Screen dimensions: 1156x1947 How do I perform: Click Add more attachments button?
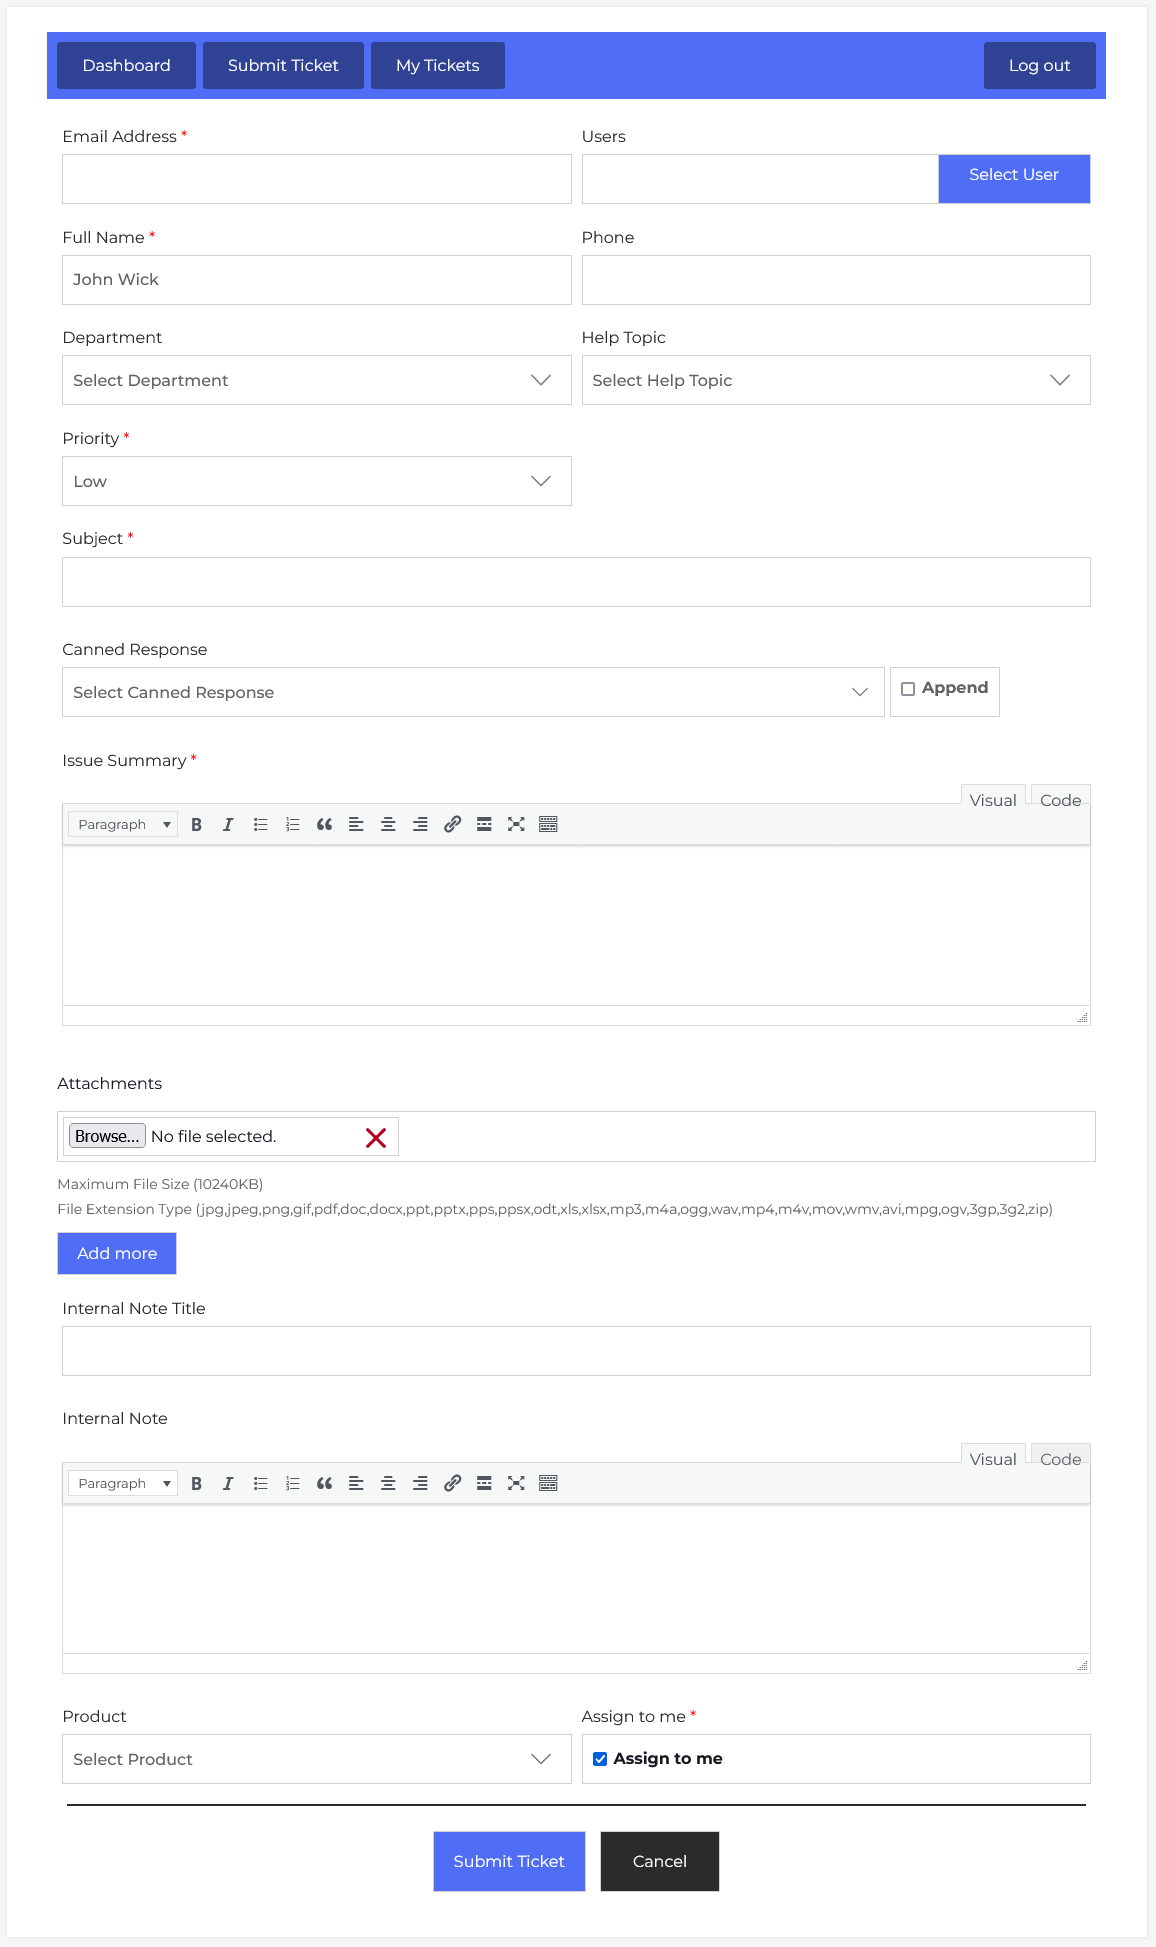(117, 1254)
